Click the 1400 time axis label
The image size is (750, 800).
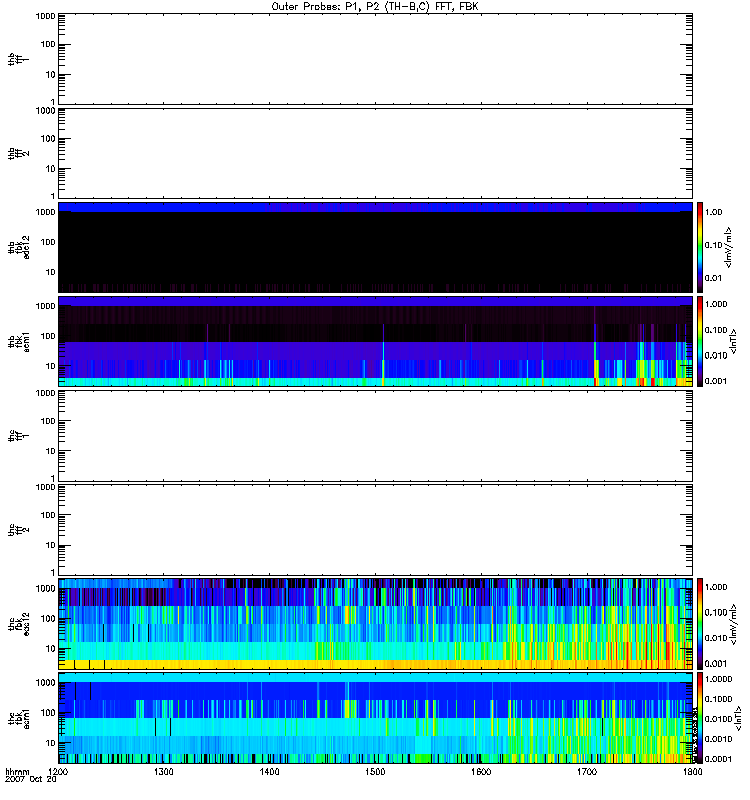tap(269, 773)
